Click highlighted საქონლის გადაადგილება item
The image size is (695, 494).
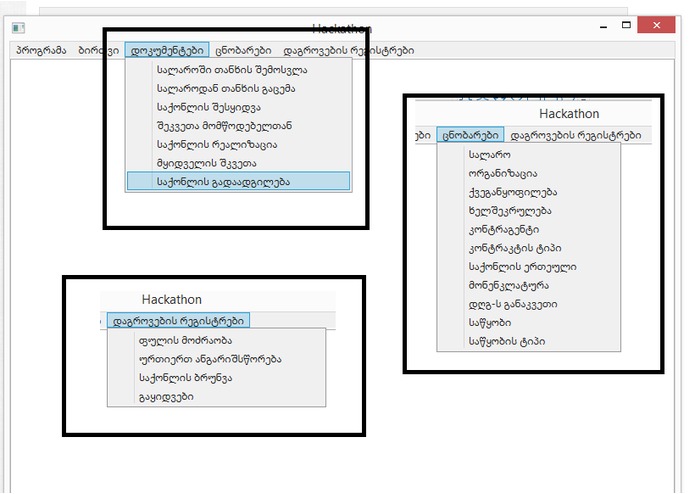238,182
